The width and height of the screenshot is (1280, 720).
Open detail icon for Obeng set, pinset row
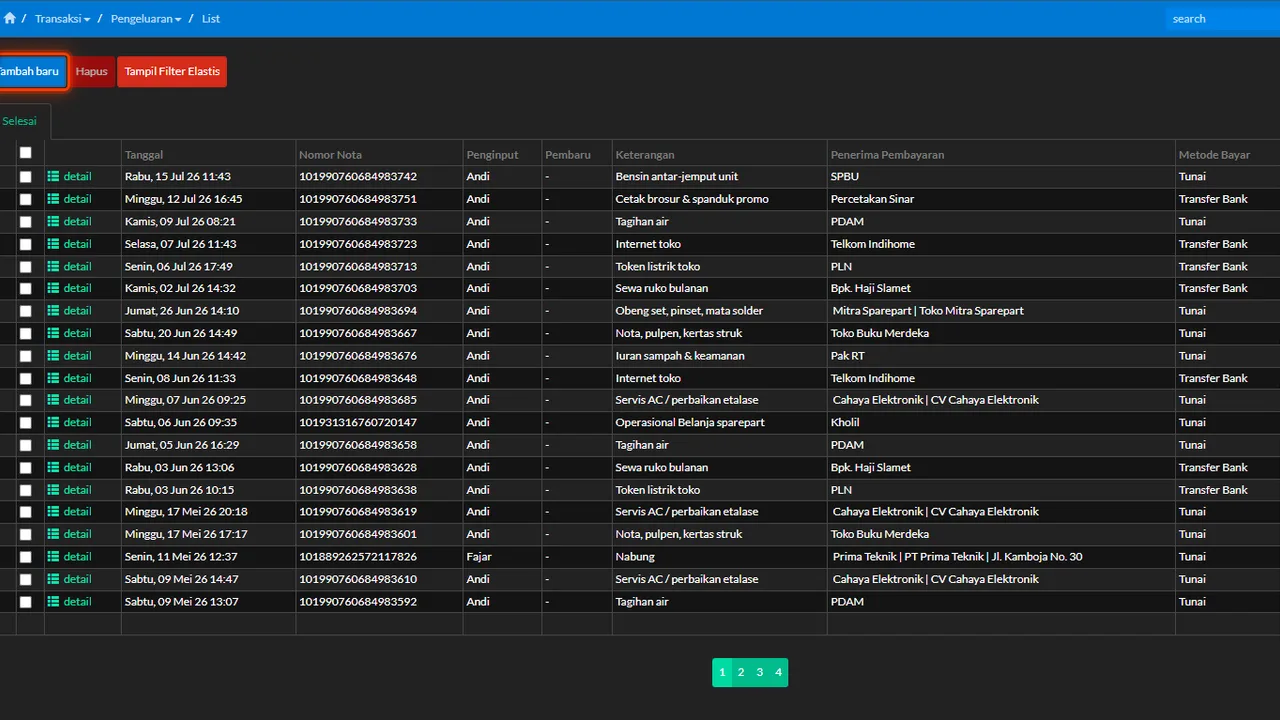click(x=53, y=311)
